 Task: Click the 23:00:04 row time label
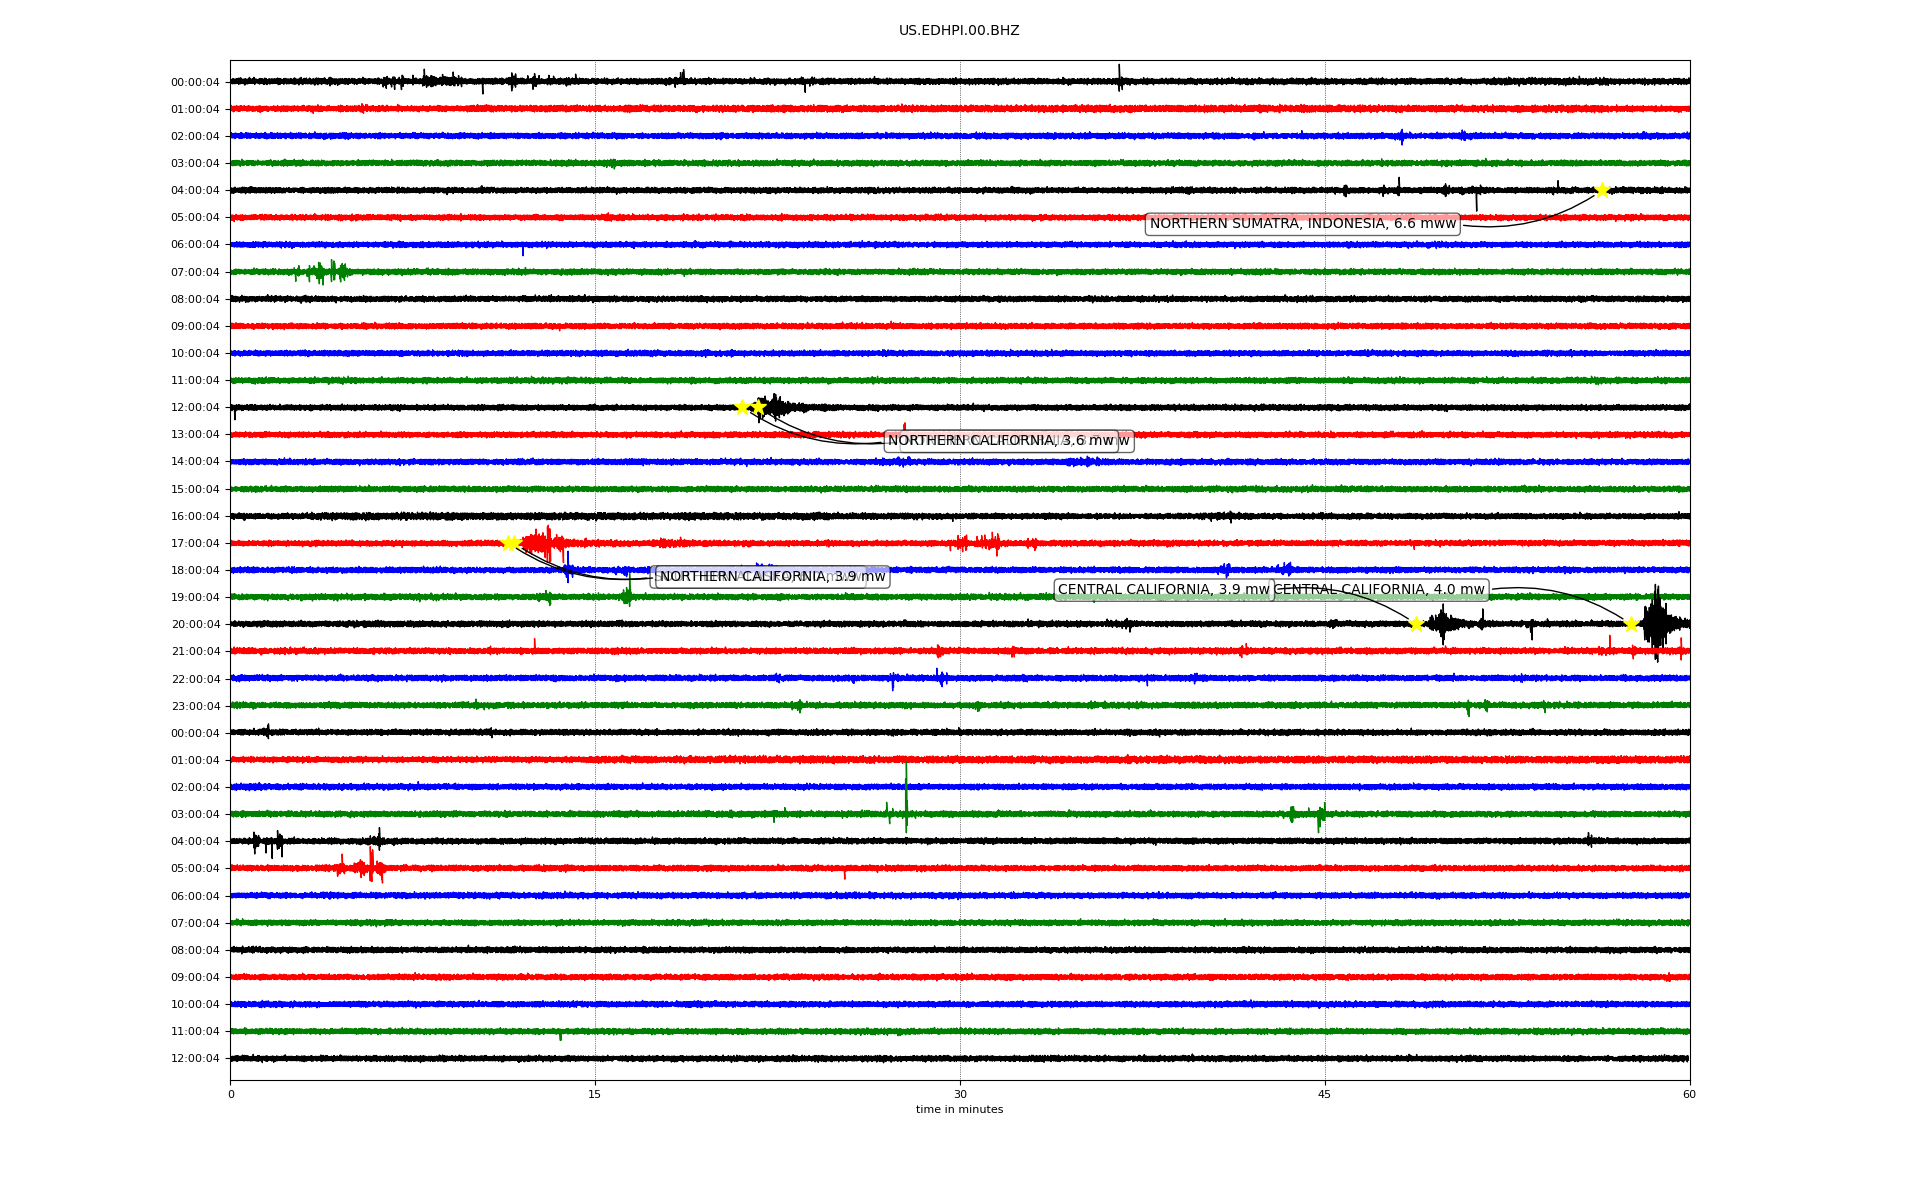[195, 706]
